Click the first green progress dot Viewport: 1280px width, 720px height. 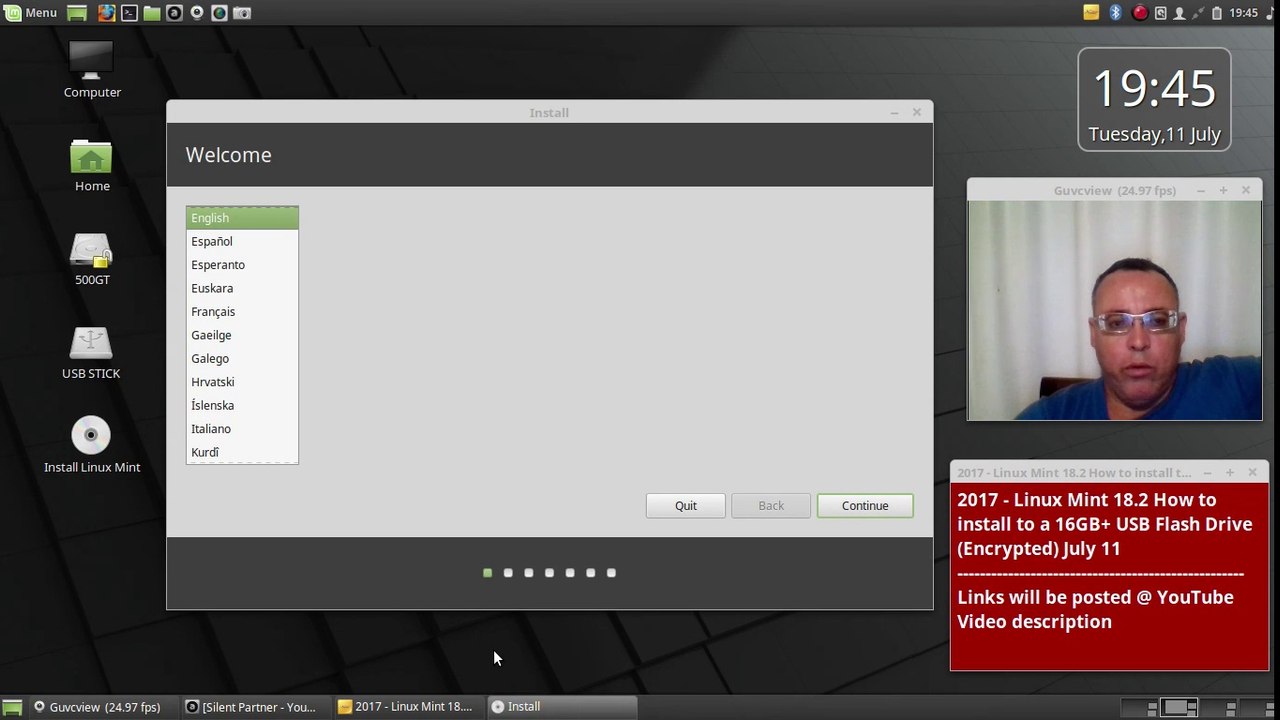[488, 573]
